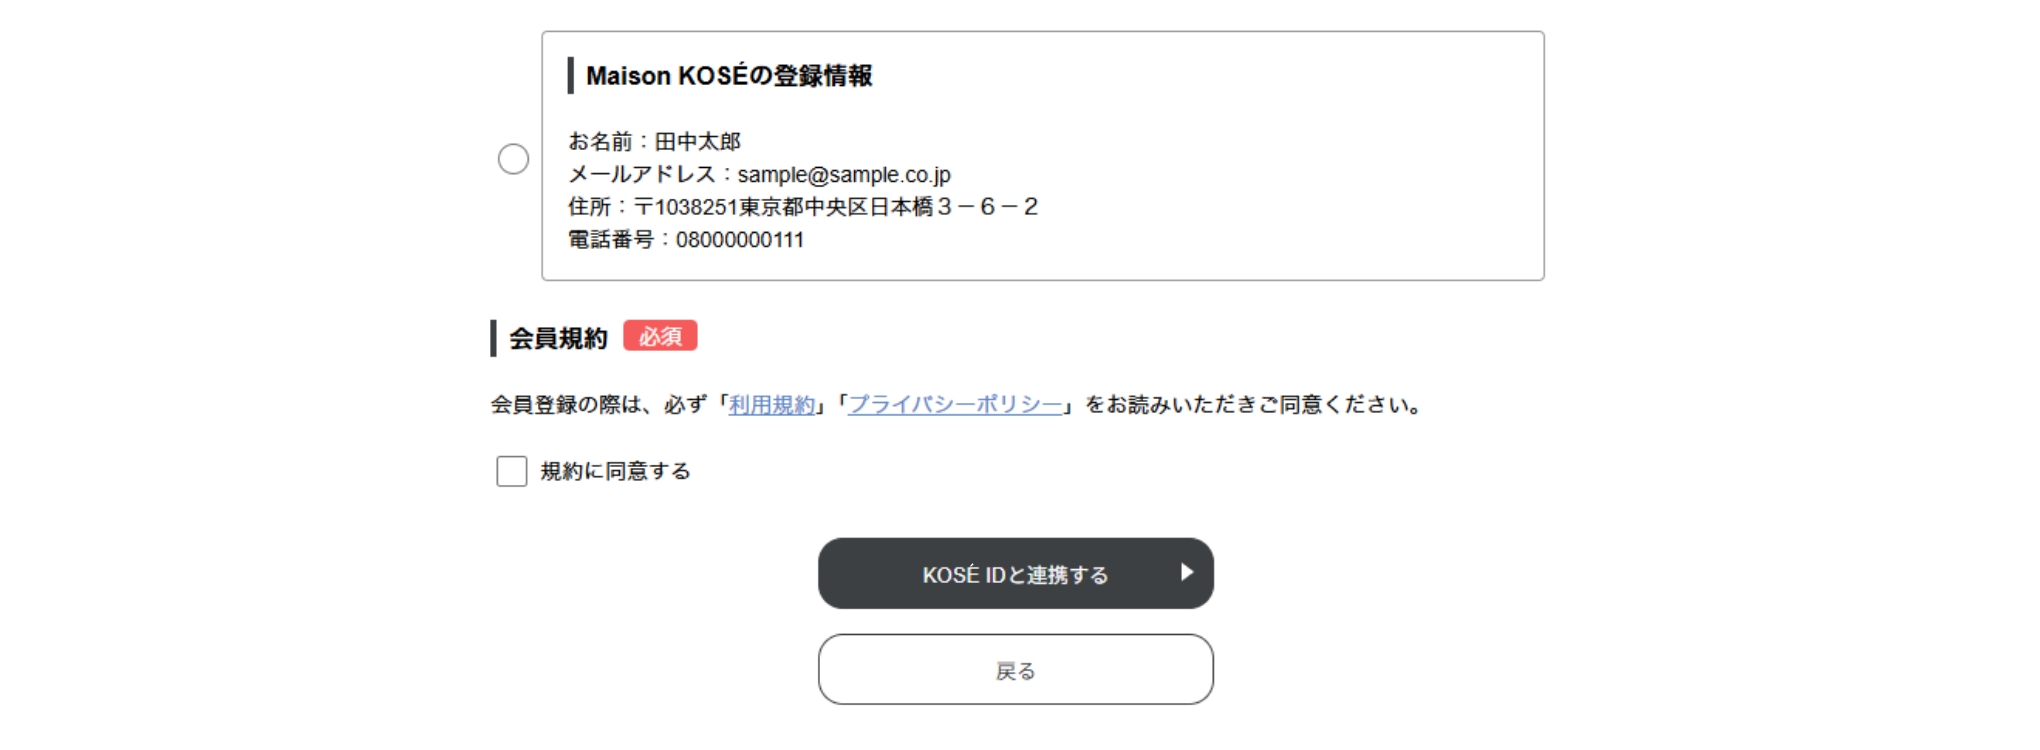The height and width of the screenshot is (750, 2040).
Task: Click the 電話番号 08000000111 line
Action: pos(686,240)
